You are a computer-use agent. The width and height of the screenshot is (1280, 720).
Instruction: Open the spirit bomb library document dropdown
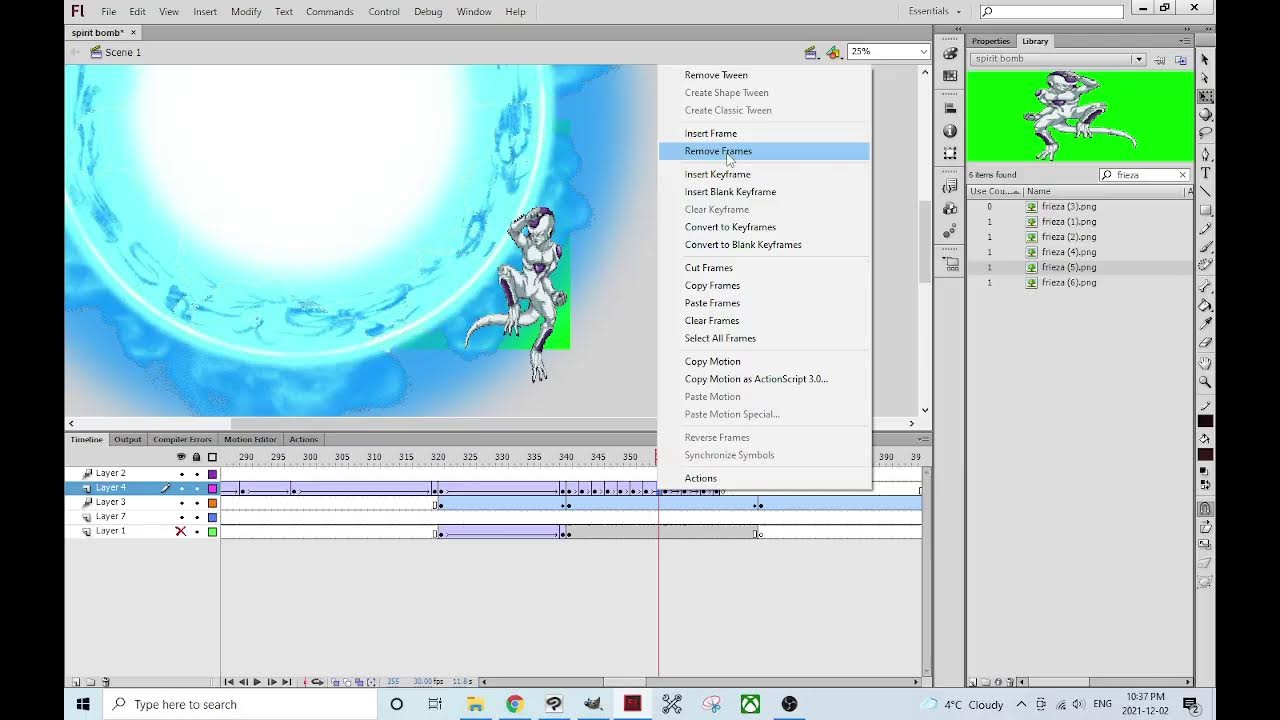1138,59
